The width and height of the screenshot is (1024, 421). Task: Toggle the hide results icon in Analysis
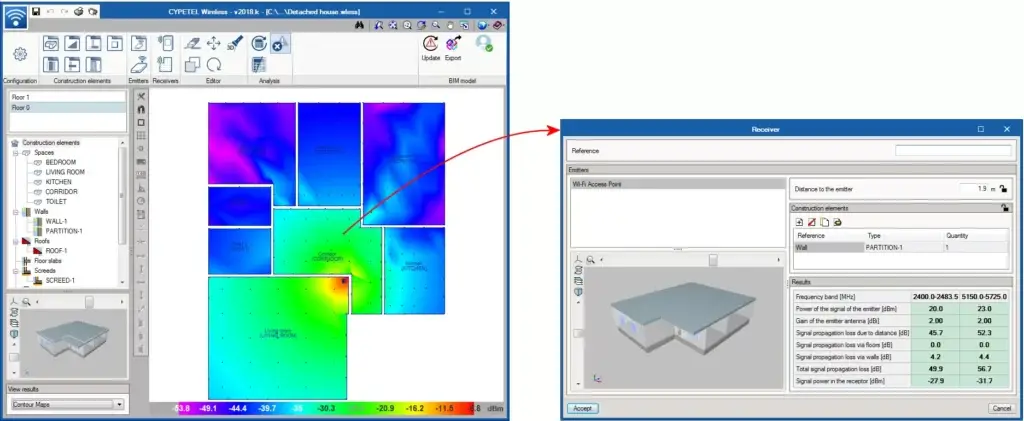click(x=280, y=44)
